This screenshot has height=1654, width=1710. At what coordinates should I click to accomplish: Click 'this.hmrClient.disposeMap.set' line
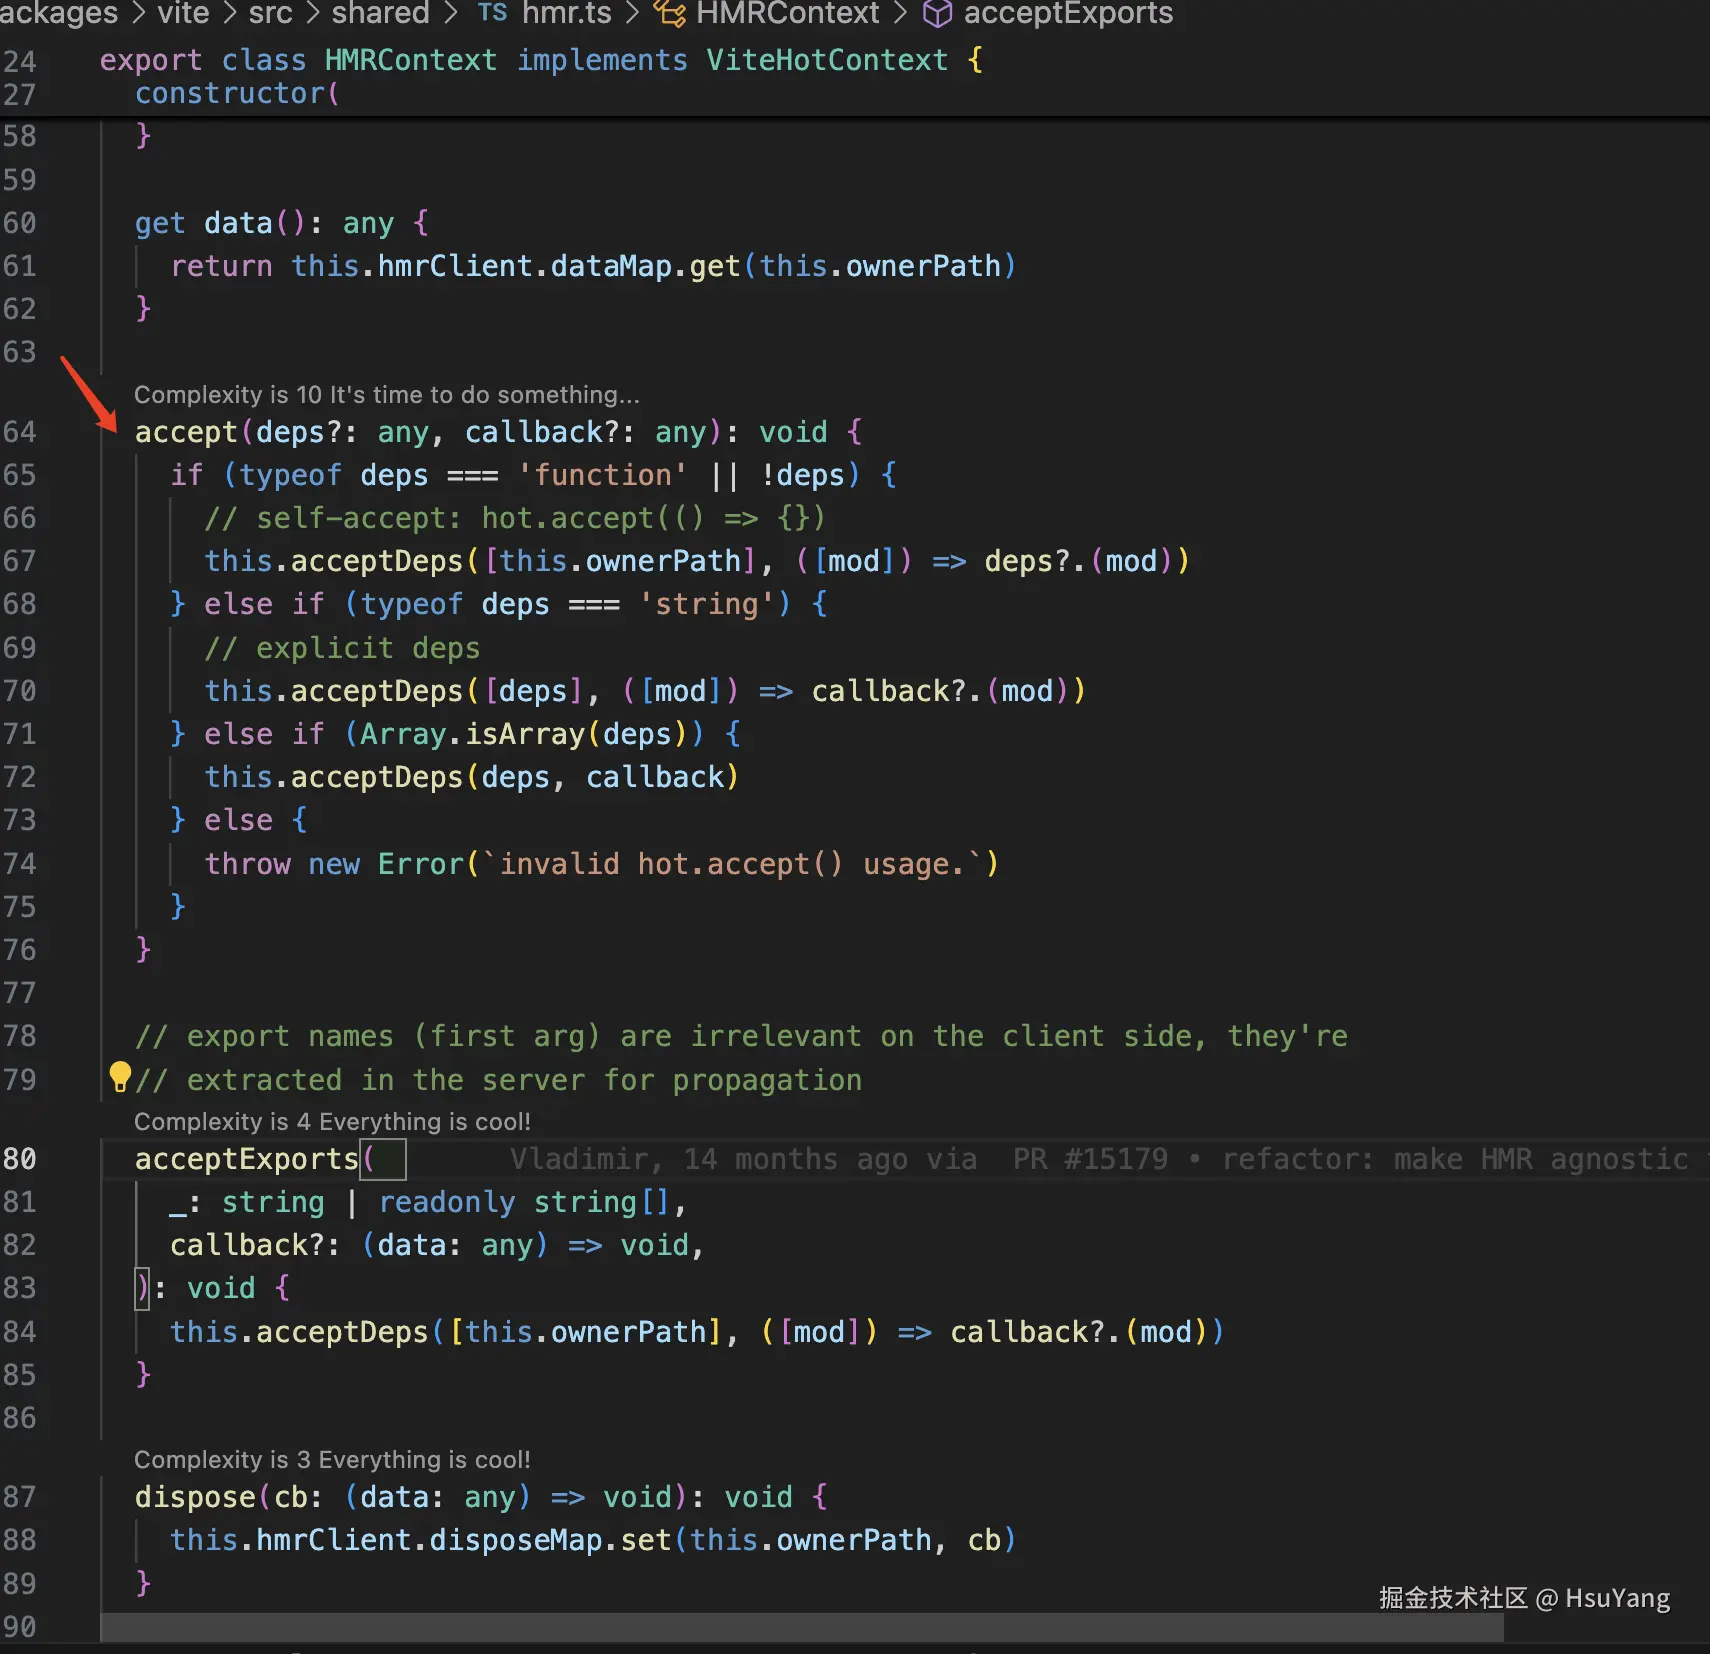pyautogui.click(x=593, y=1540)
